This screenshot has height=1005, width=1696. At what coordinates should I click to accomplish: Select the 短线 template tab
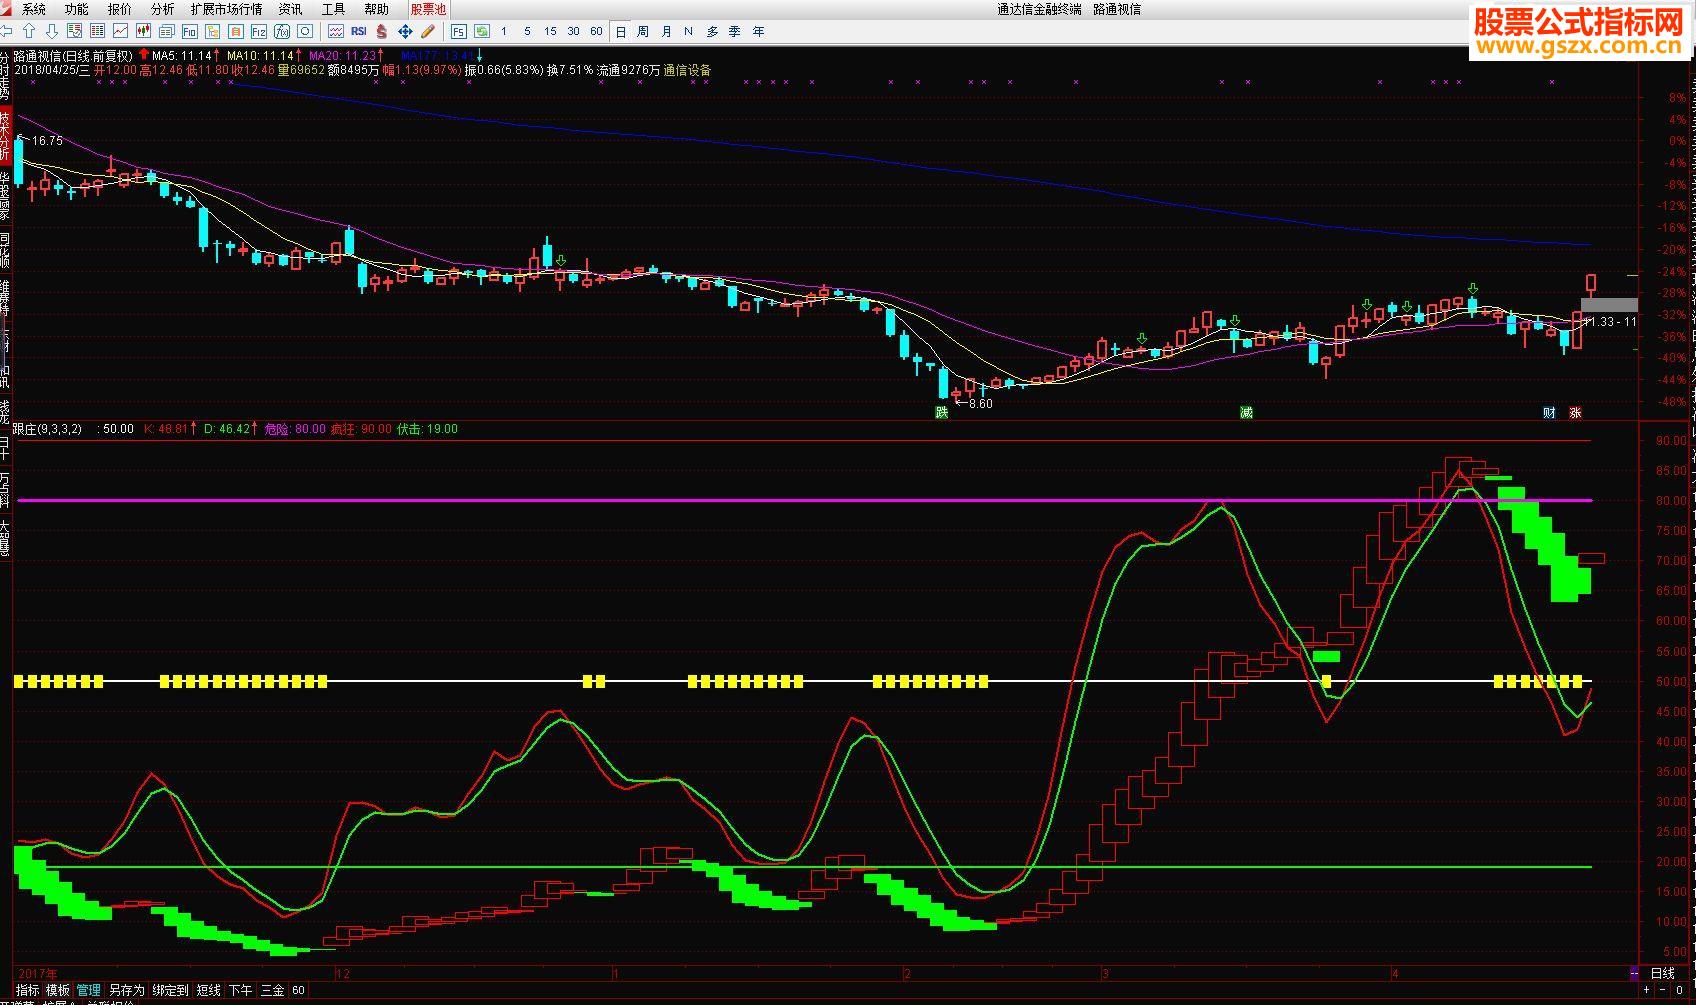click(x=209, y=990)
